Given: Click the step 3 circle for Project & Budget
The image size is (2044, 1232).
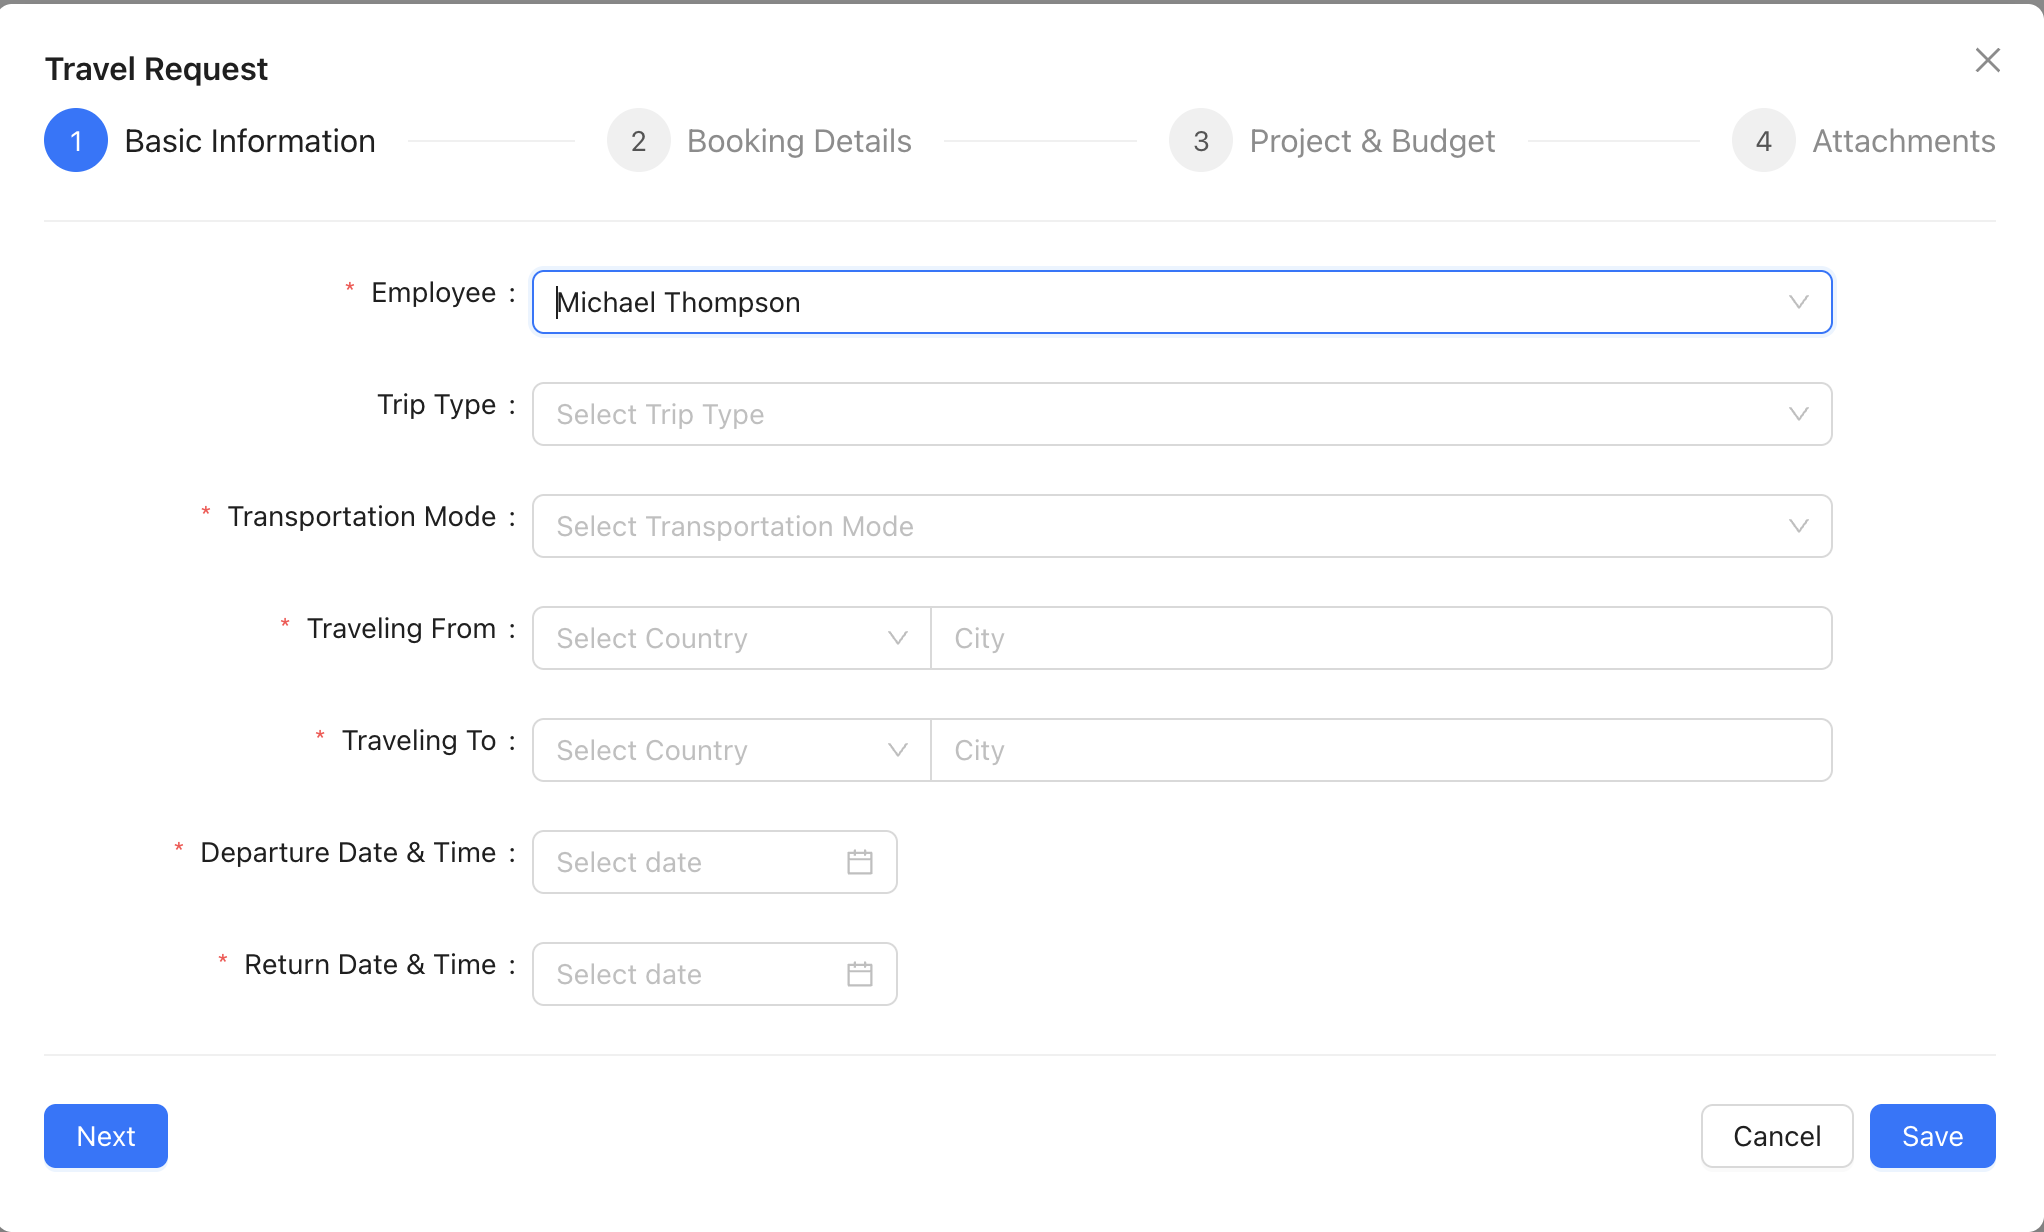Looking at the screenshot, I should click(x=1201, y=140).
